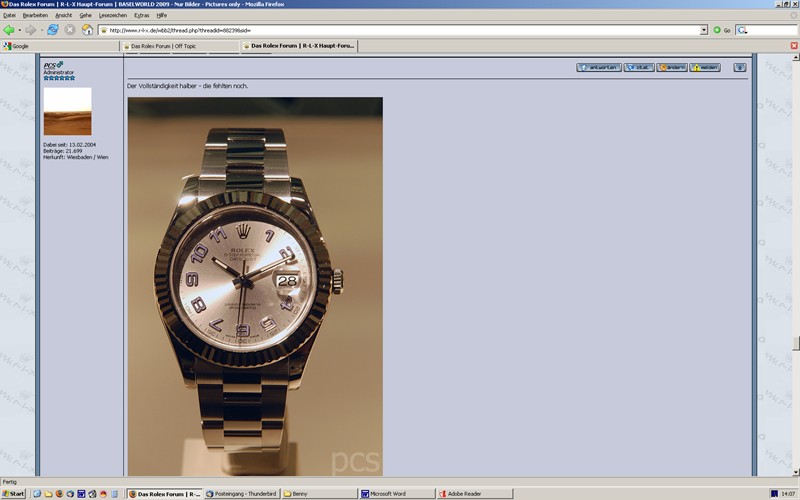Click the browser Back arrow button
Screen dimensions: 800x500
tap(9, 30)
